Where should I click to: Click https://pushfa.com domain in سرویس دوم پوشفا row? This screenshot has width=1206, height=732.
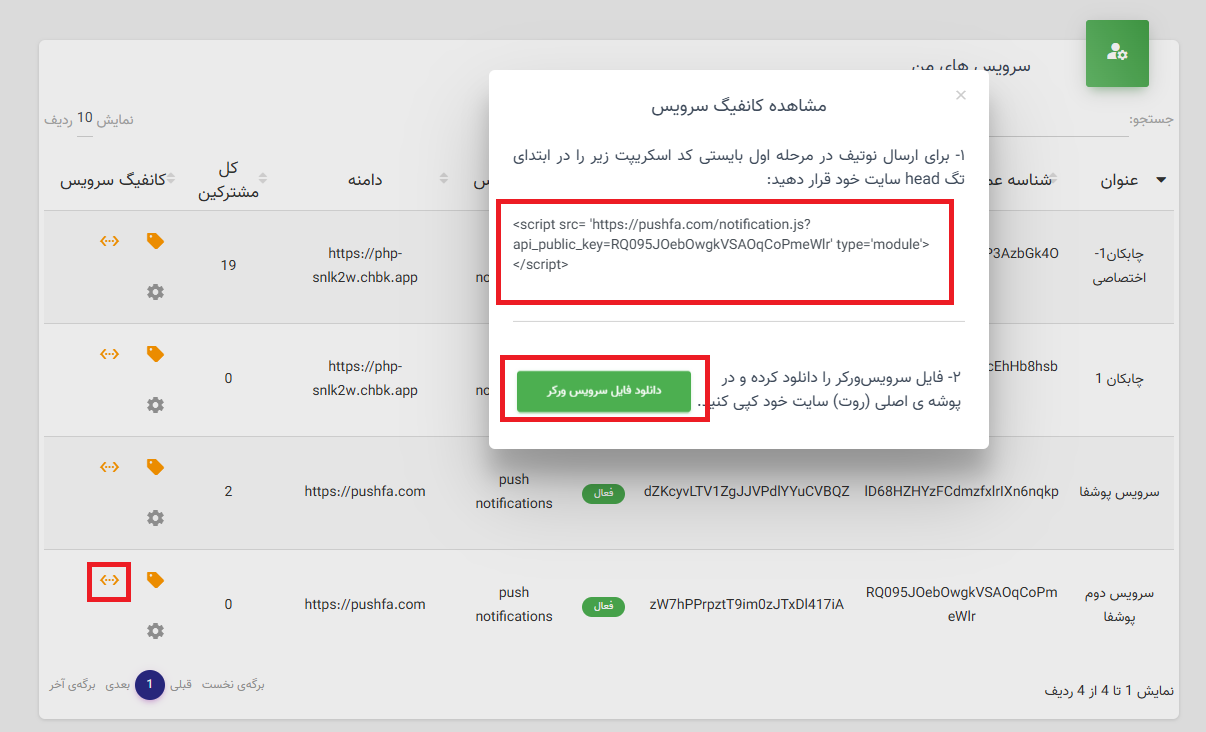365,604
